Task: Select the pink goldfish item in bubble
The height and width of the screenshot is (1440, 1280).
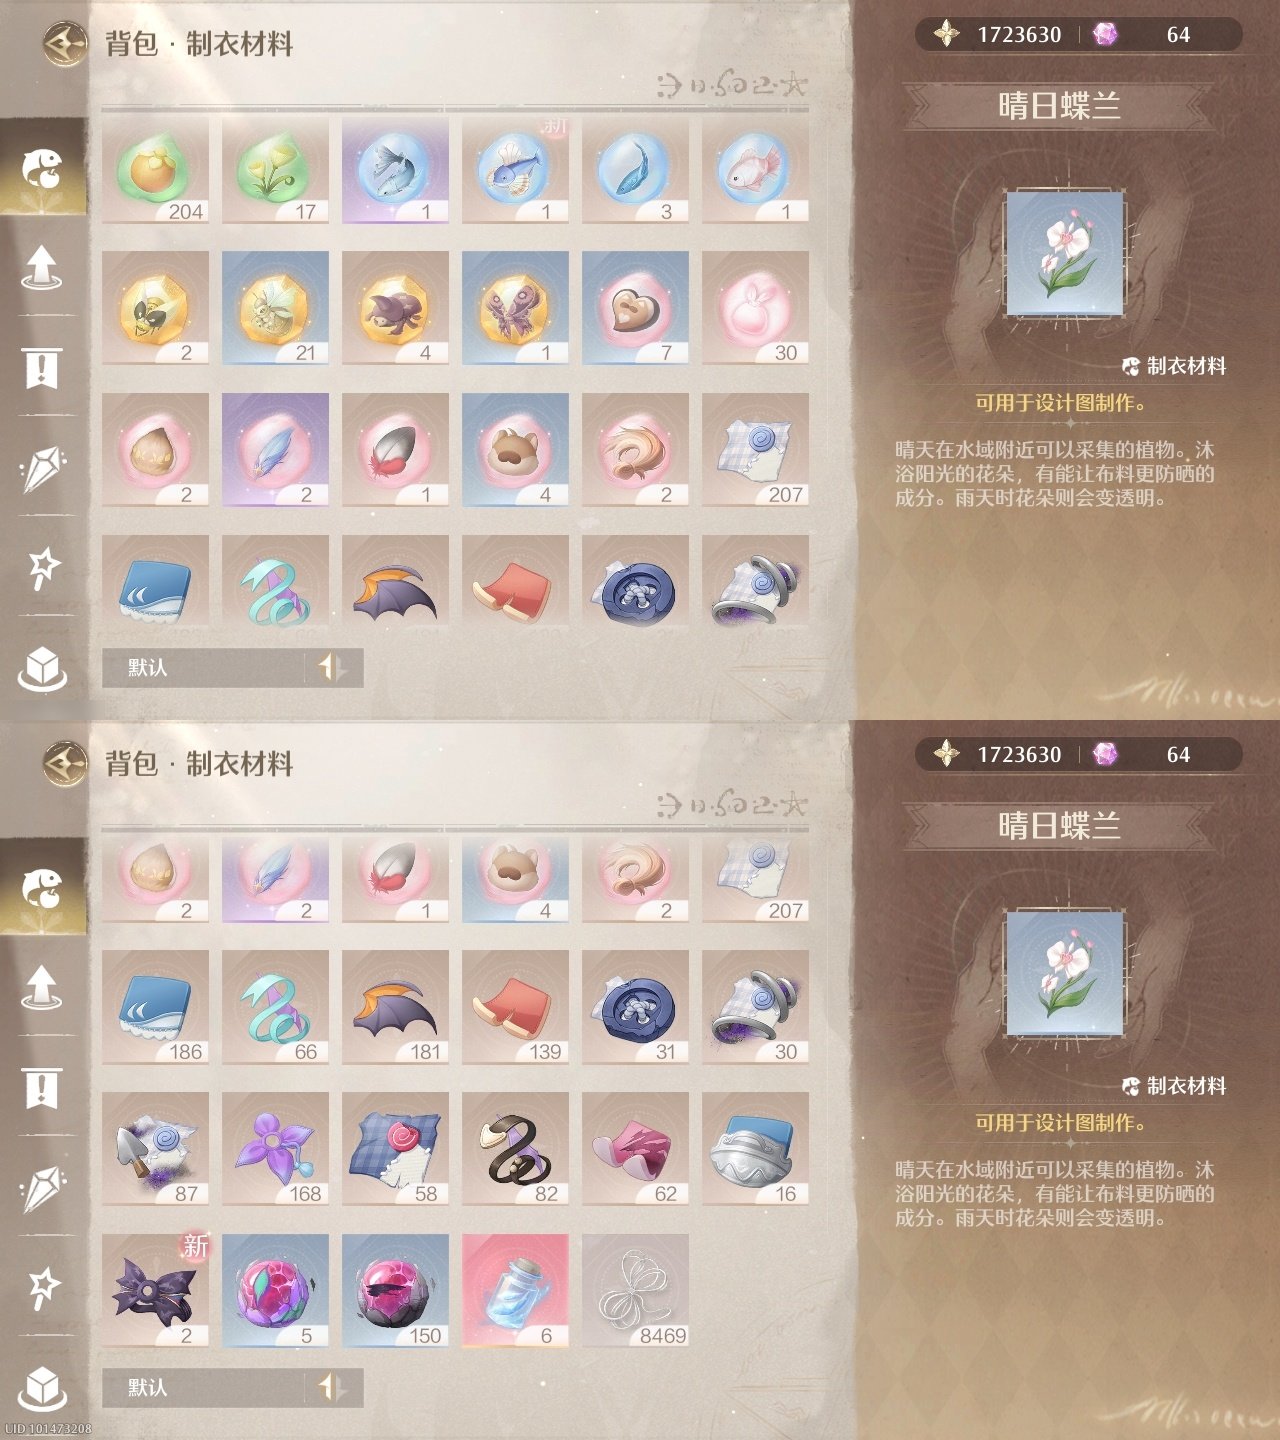Action: 755,167
